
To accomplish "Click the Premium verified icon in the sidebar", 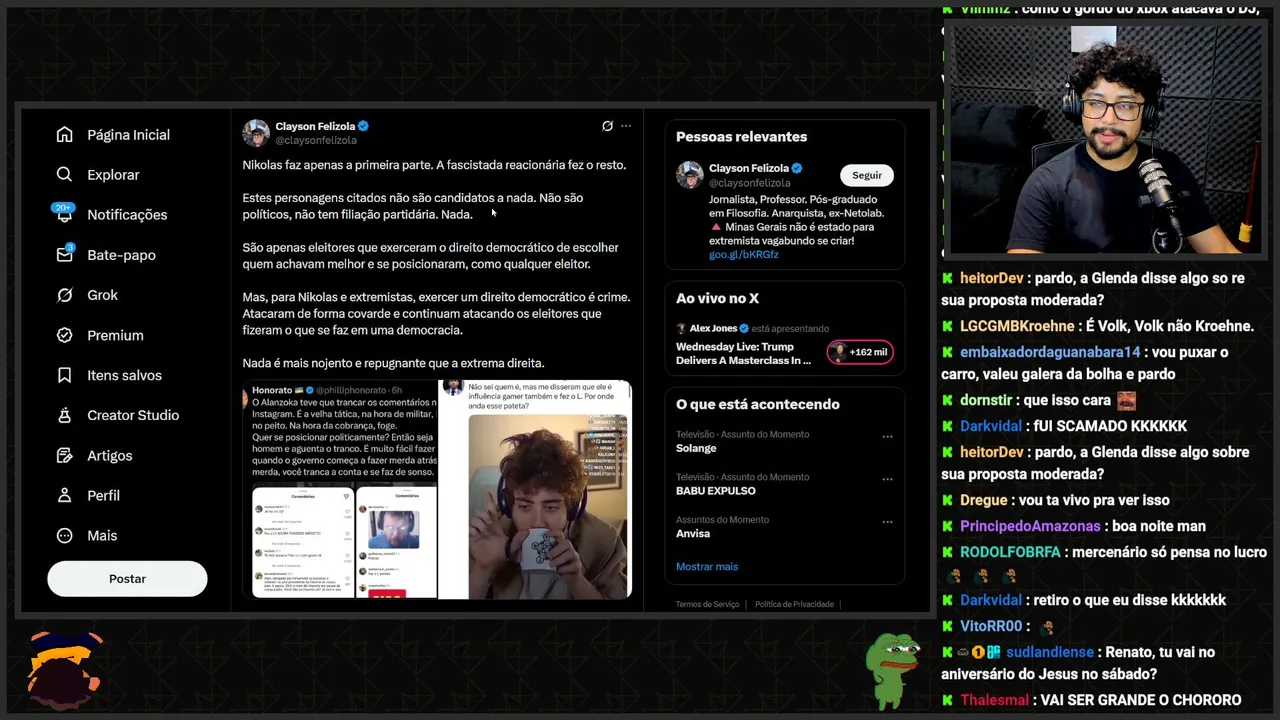I will tap(65, 335).
